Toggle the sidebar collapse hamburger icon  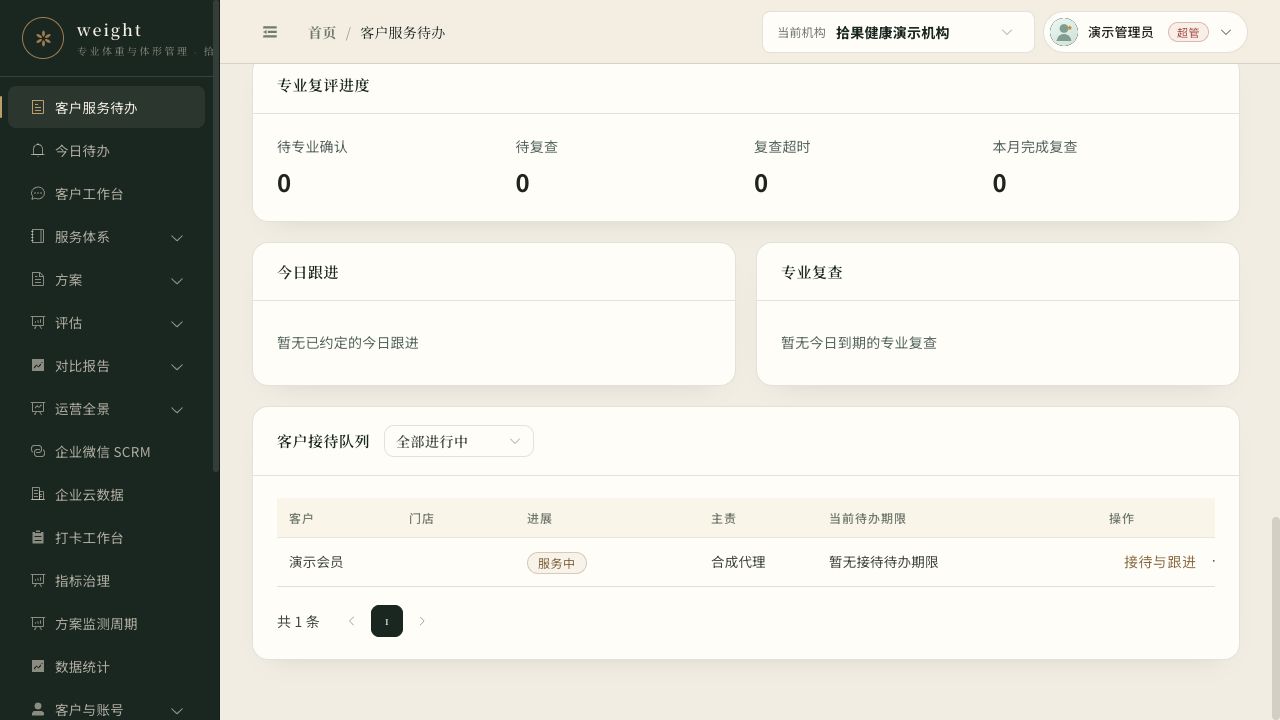270,32
